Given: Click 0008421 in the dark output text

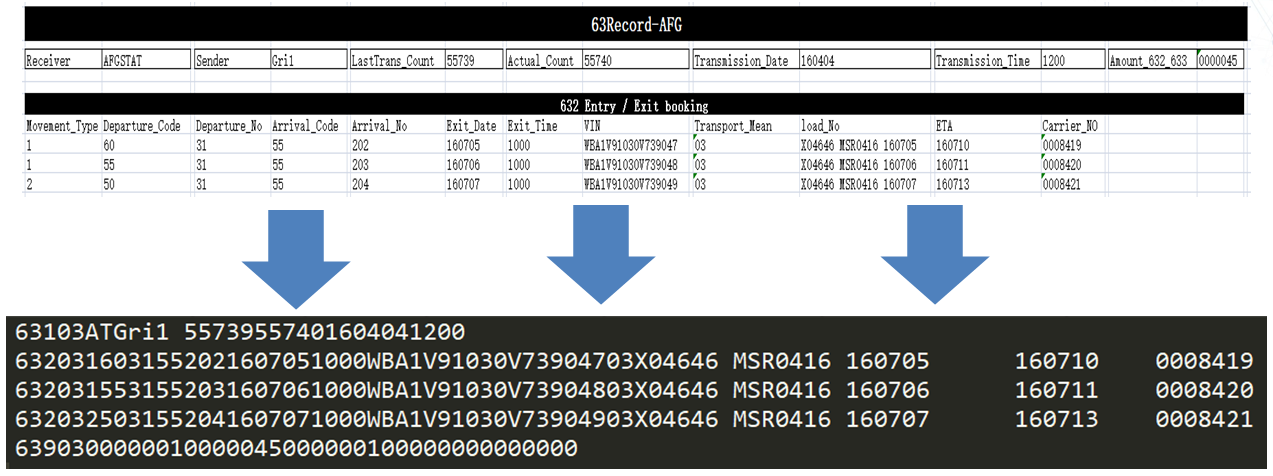Looking at the screenshot, I should click(x=1204, y=420).
